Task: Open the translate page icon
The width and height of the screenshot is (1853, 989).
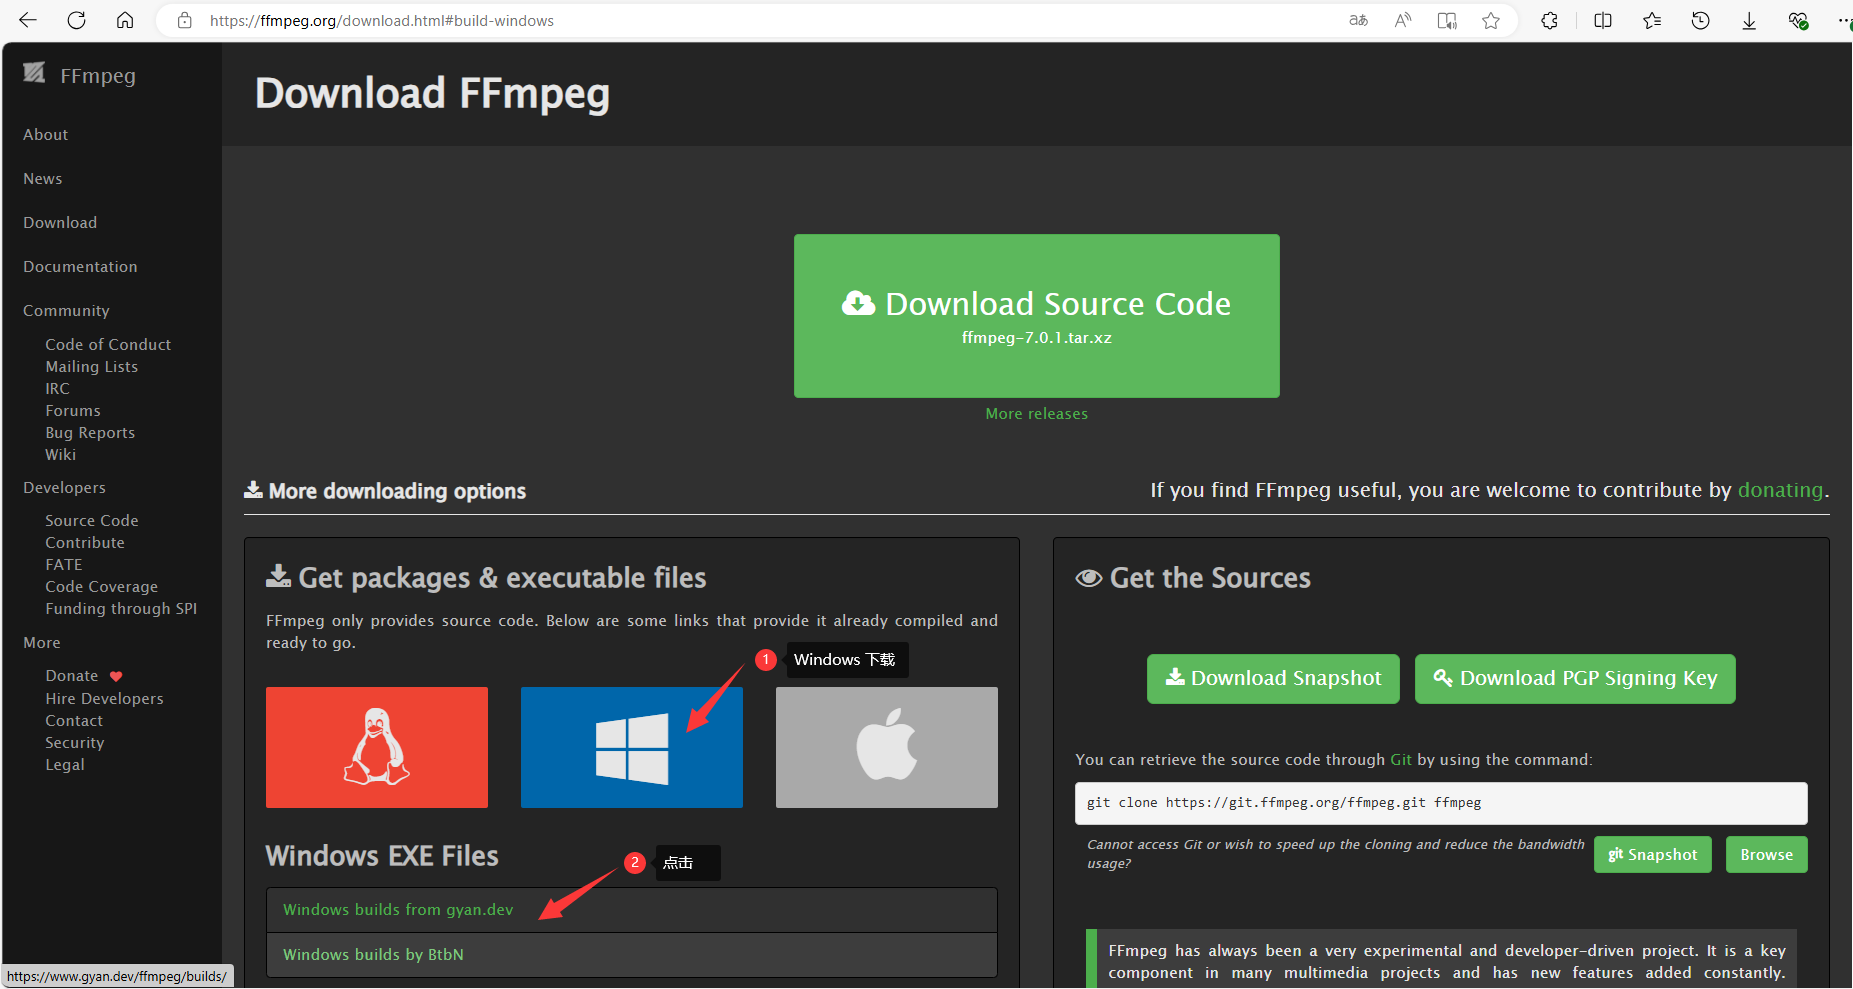Action: pyautogui.click(x=1358, y=20)
